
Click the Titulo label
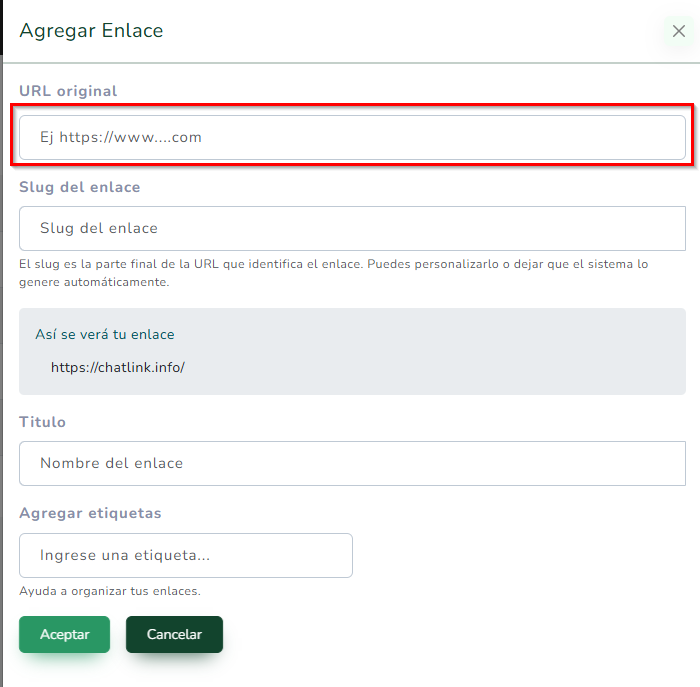43,422
